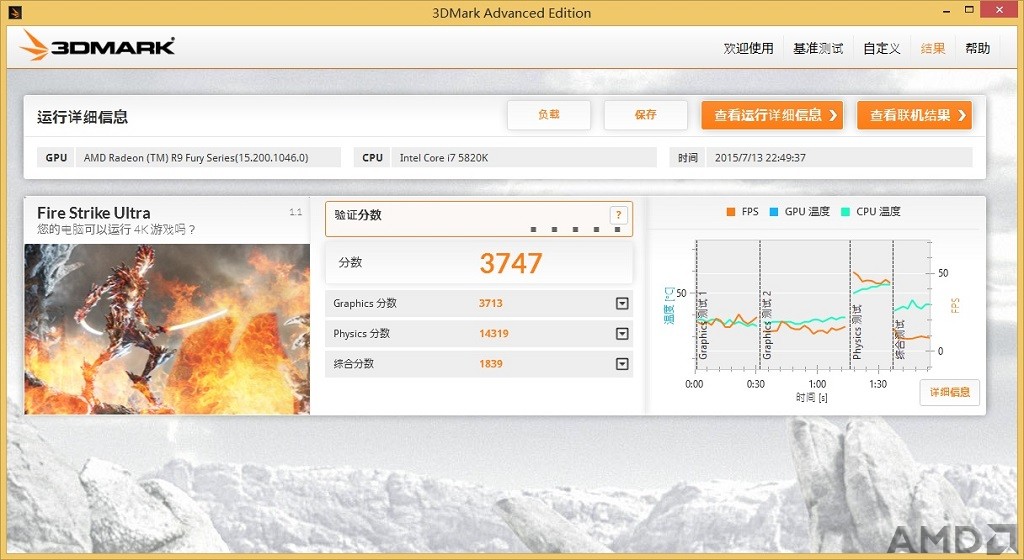
Task: Click the Physics测试 chart marker
Action: [x=857, y=332]
